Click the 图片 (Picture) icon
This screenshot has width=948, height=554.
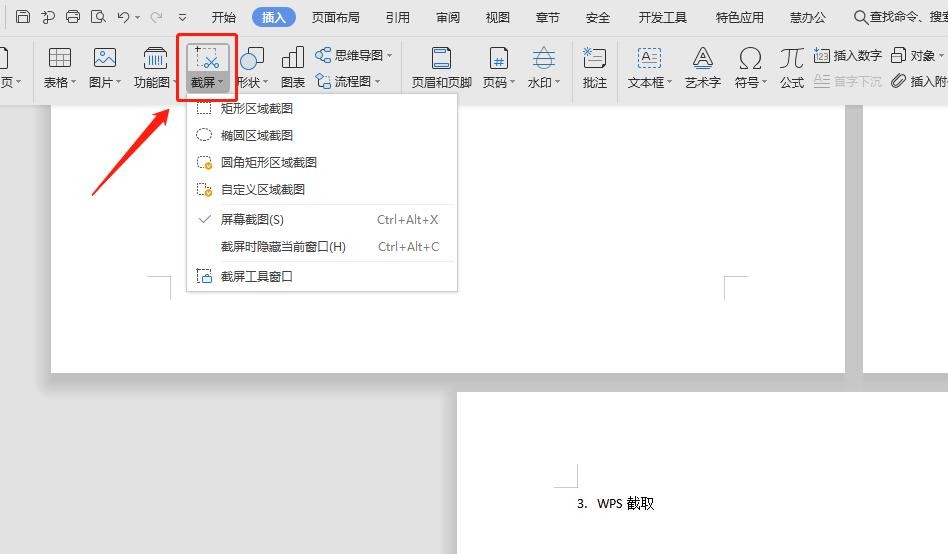tap(104, 59)
